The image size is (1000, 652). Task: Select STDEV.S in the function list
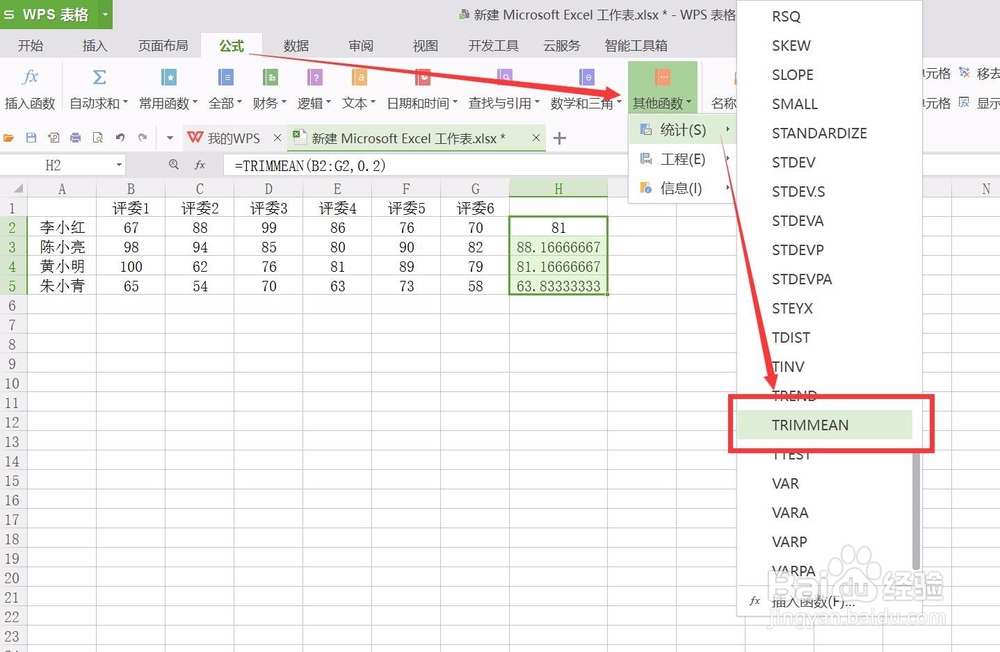click(x=798, y=191)
